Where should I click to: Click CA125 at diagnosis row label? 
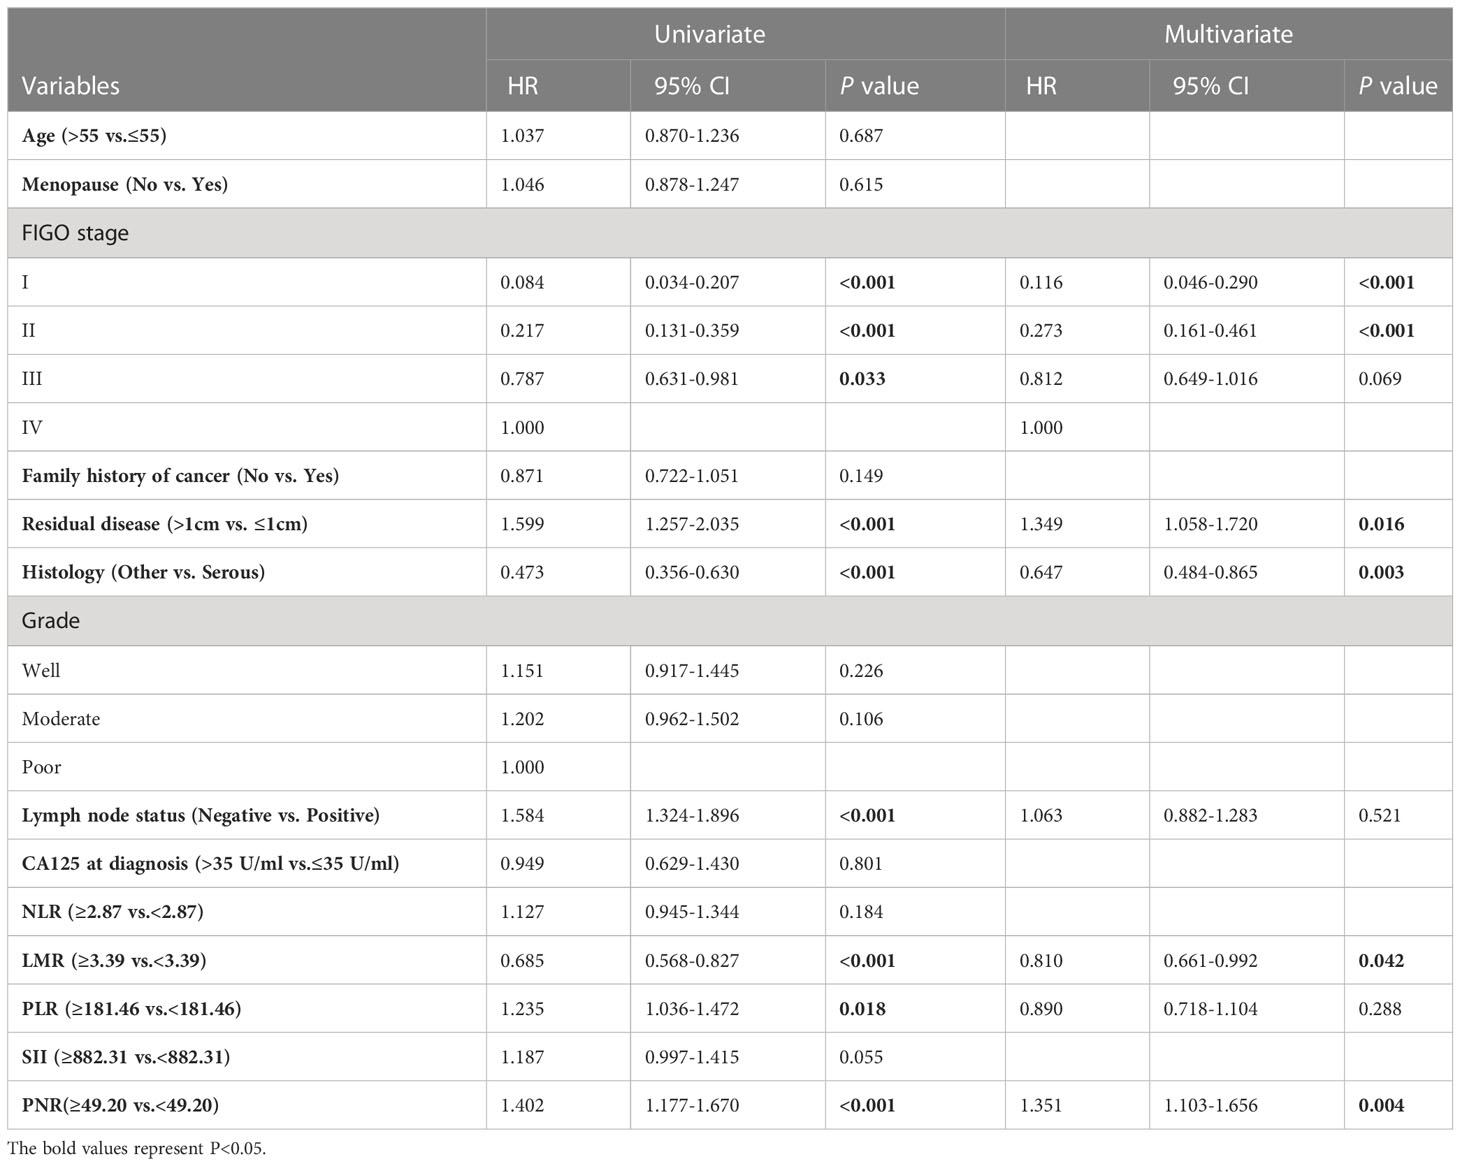tap(210, 864)
